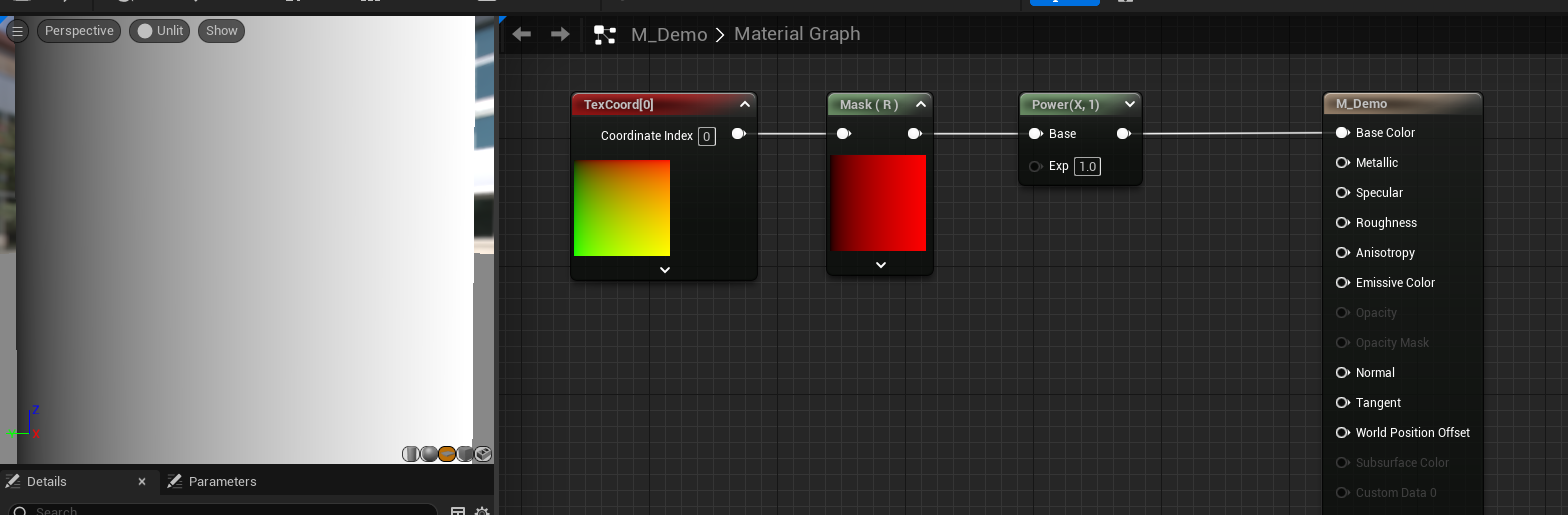Collapse the Mask (R) node preview
1568x515 pixels.
(x=921, y=104)
